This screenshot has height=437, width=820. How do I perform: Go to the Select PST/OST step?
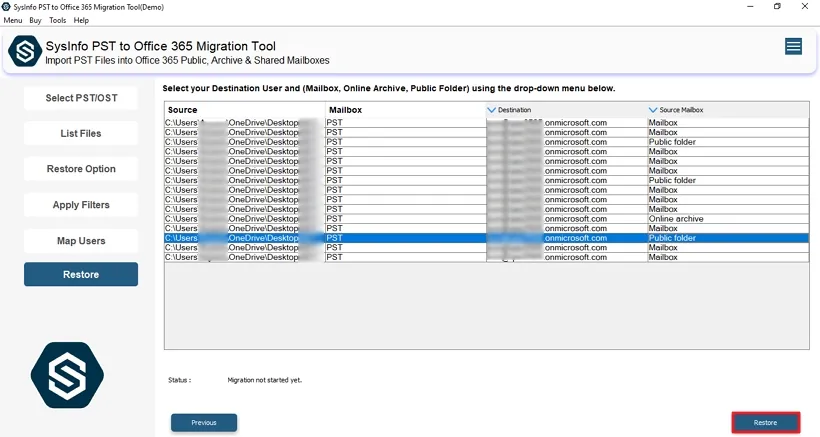(x=81, y=98)
